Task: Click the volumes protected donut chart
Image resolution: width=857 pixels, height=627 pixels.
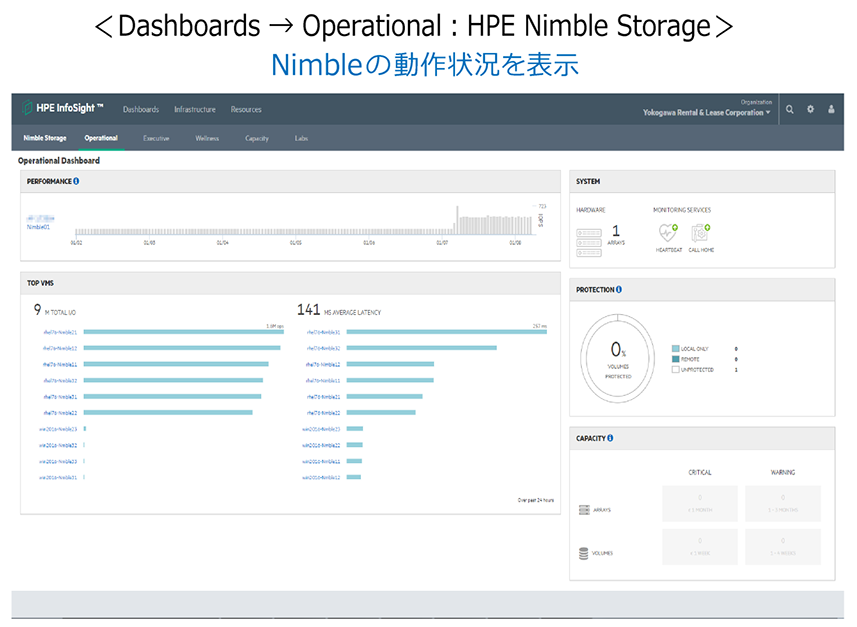Action: 618,358
